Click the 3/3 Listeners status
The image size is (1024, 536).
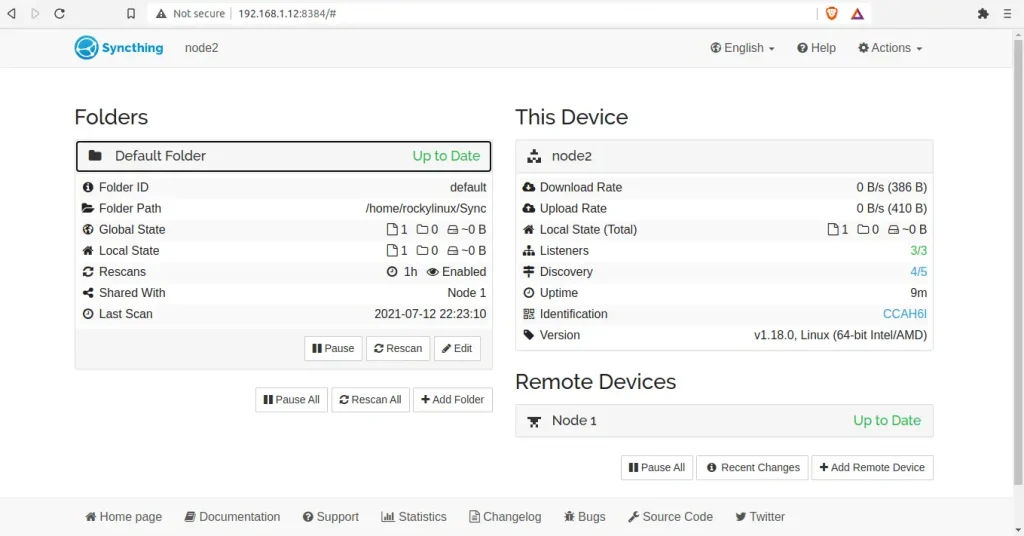tap(918, 251)
